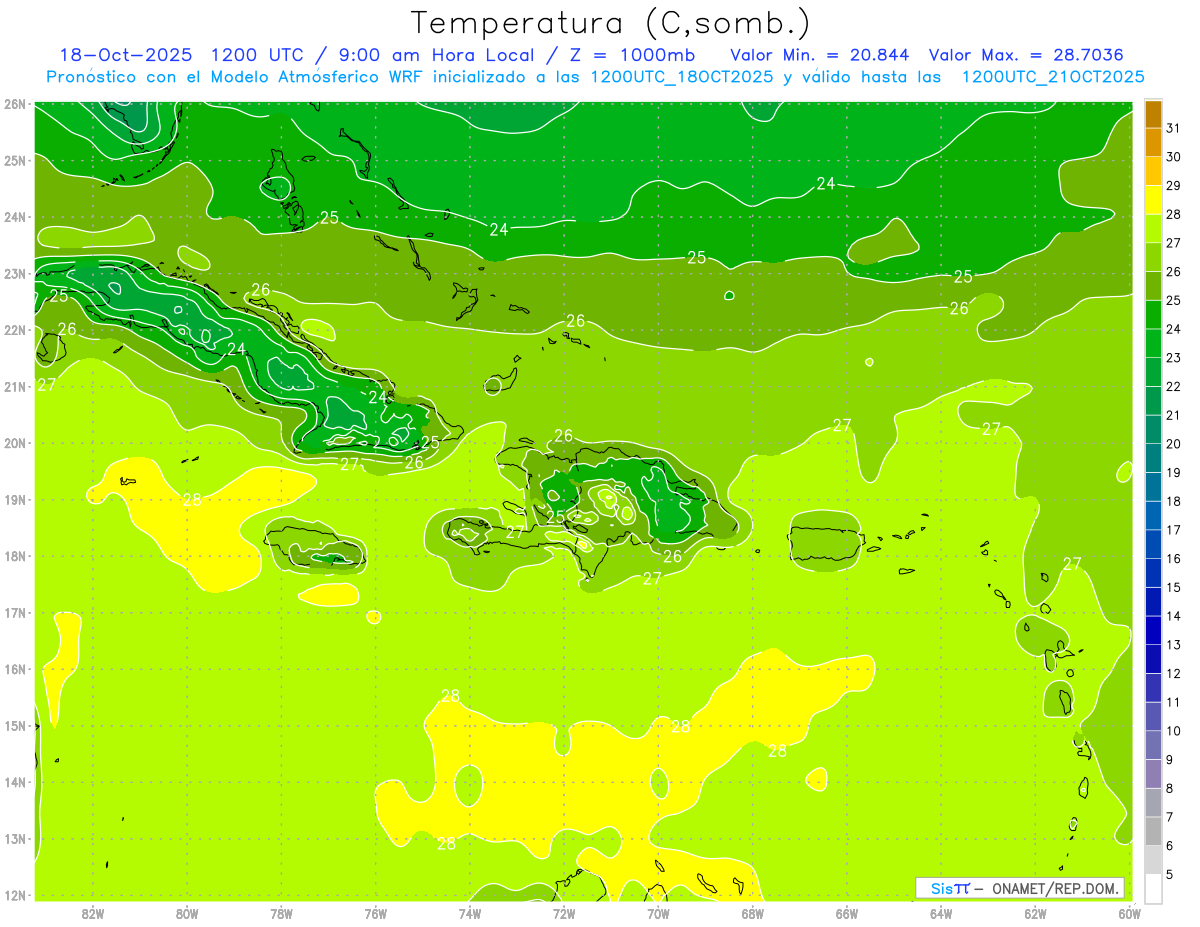This screenshot has width=1200, height=927.
Task: Click the purple colorbar swatch between 9 and 10
Action: click(1153, 745)
